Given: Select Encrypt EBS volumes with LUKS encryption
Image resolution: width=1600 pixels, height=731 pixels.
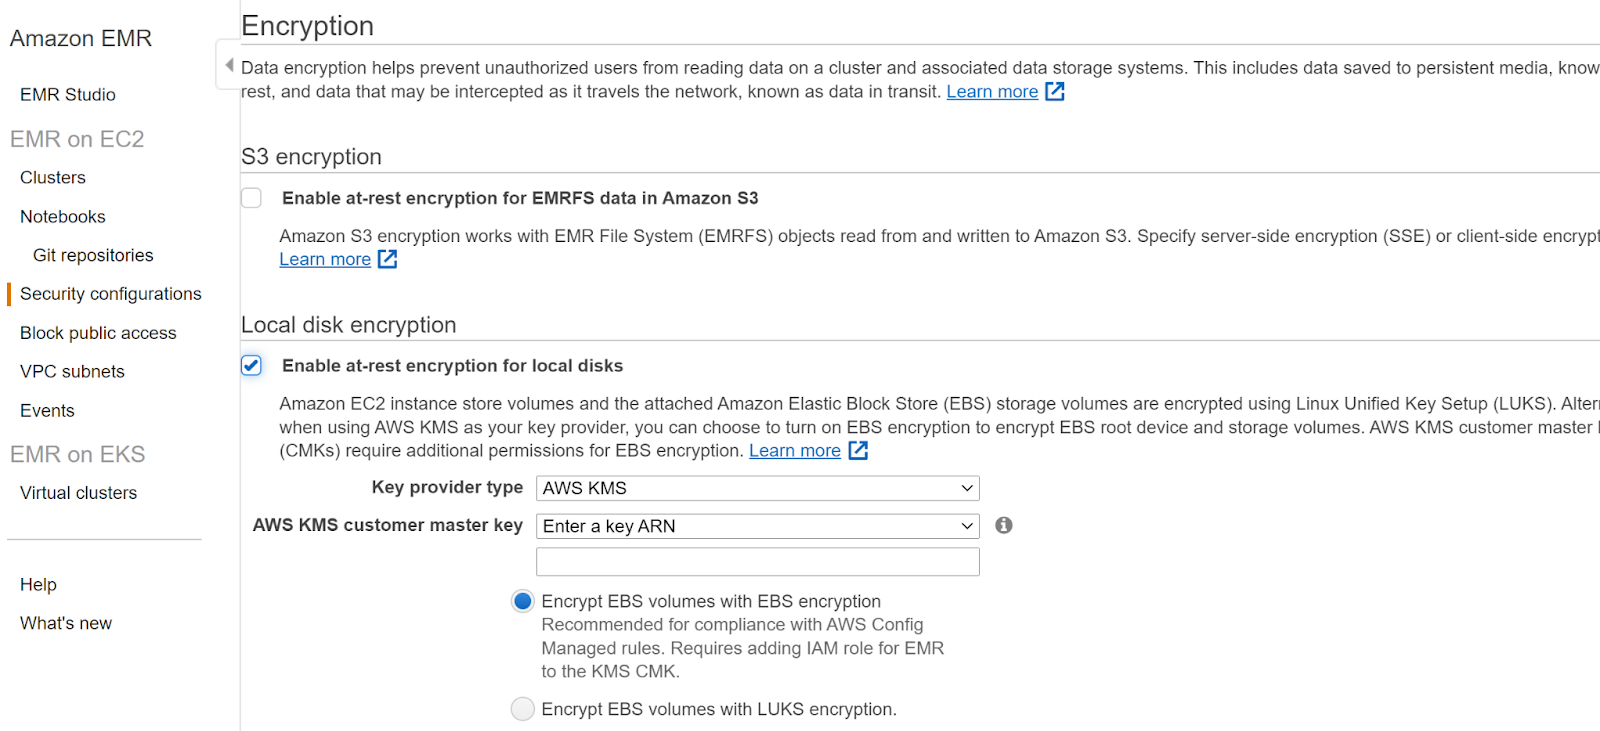Looking at the screenshot, I should click(x=522, y=709).
